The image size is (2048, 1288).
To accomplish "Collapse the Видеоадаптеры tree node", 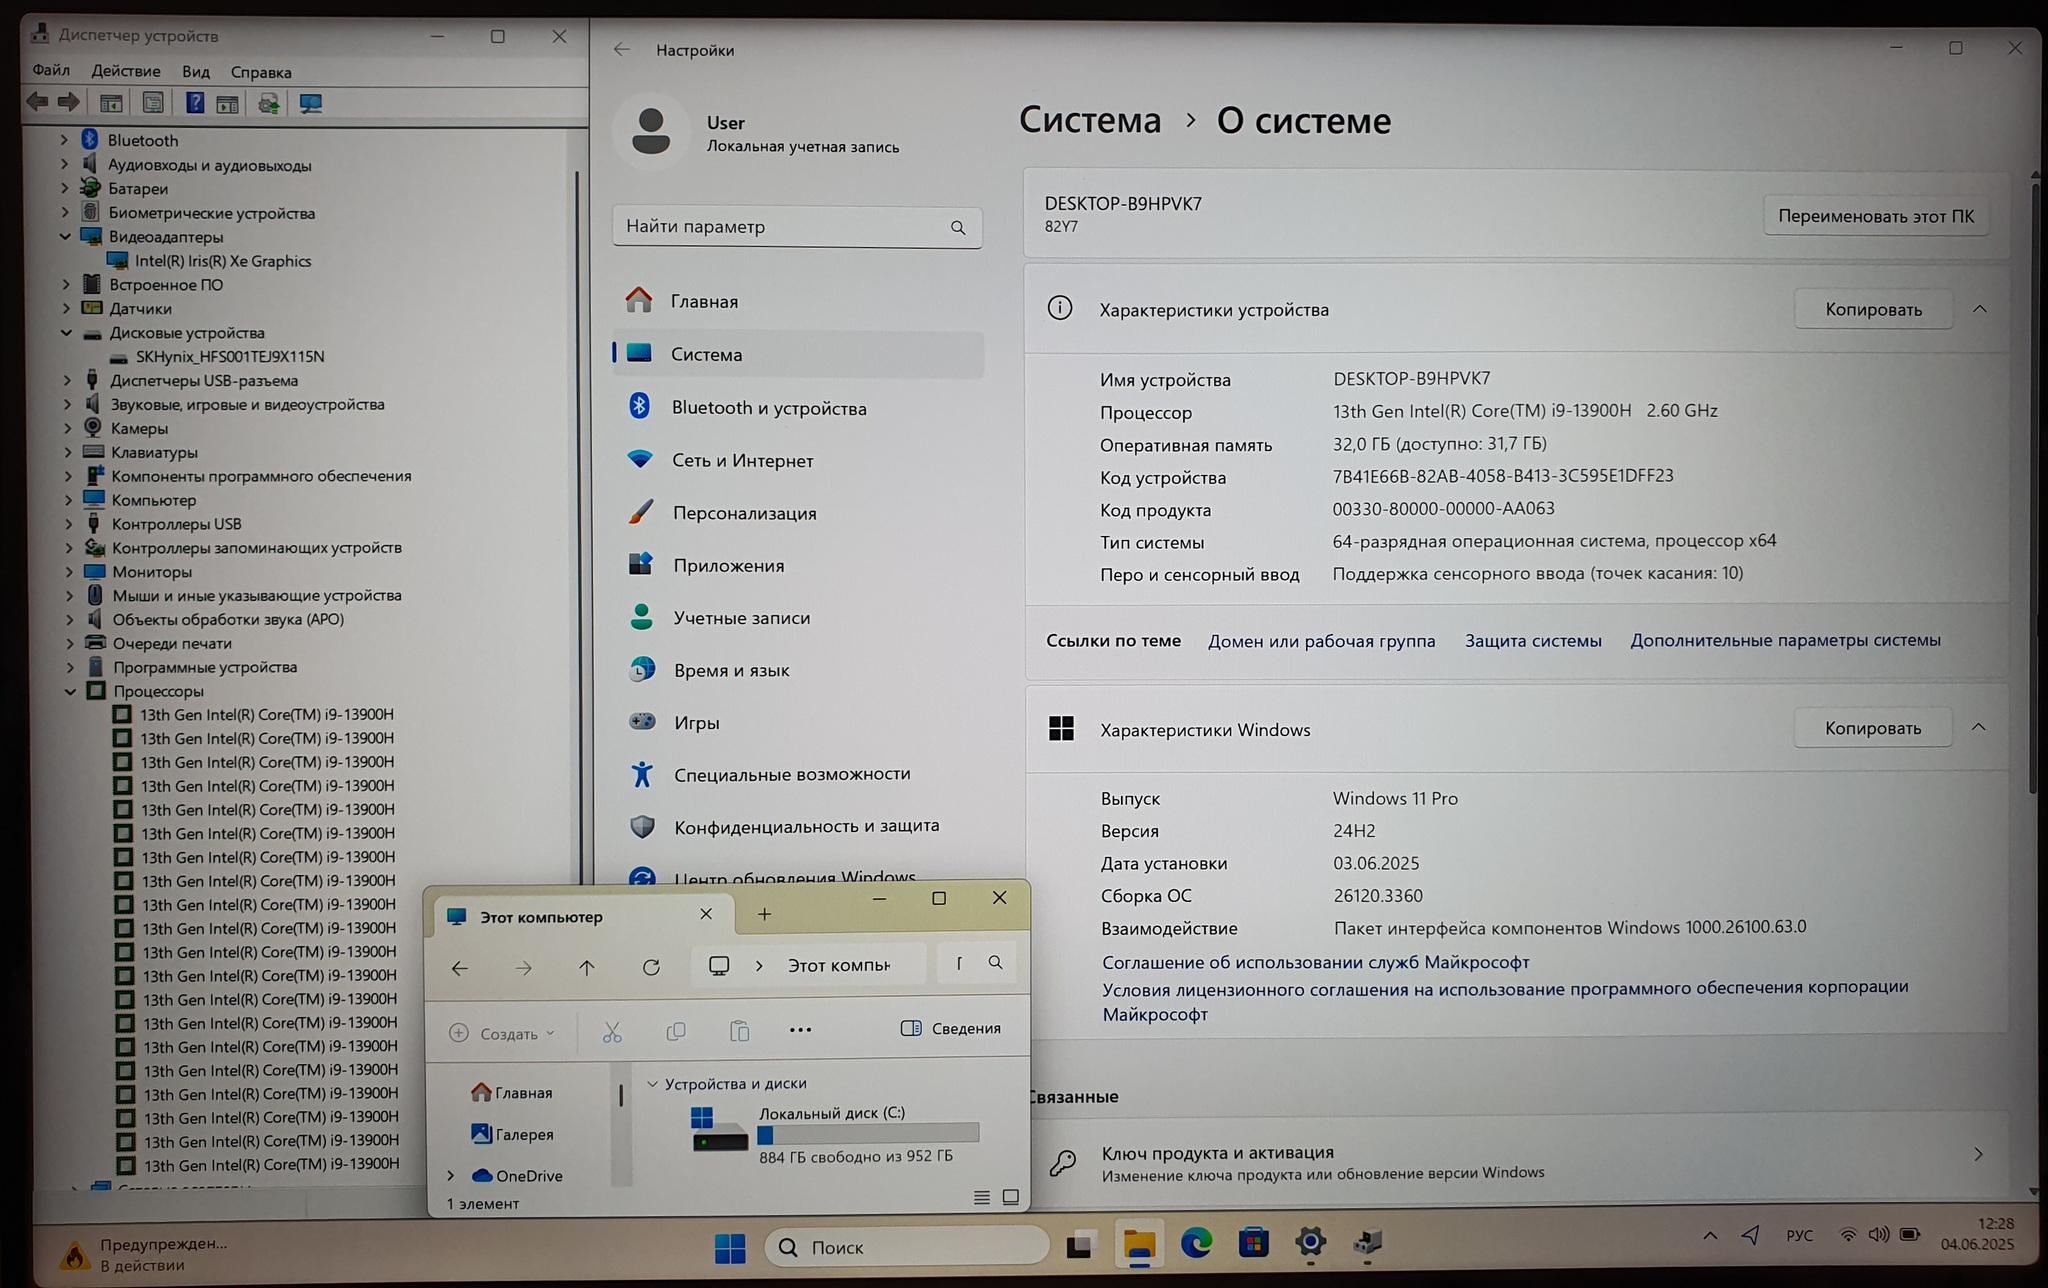I will click(x=66, y=237).
